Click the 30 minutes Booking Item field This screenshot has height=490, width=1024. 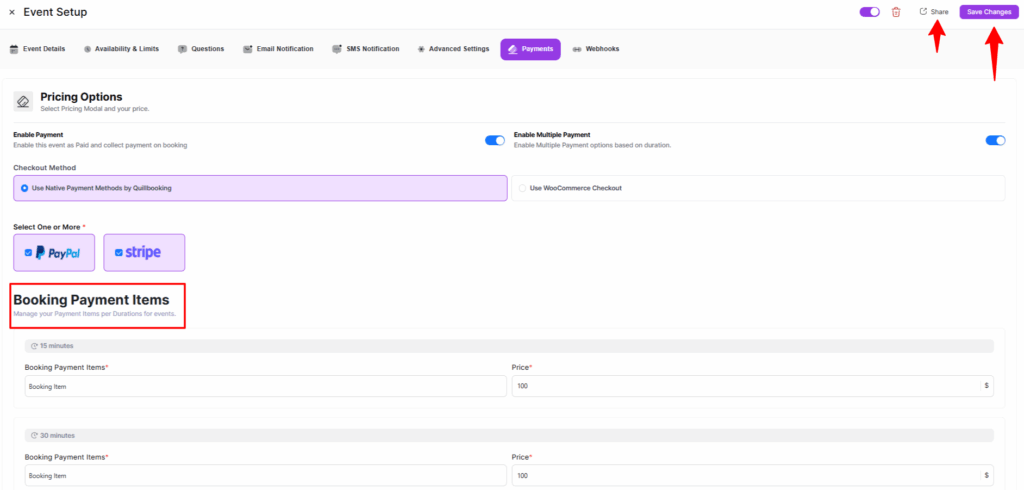(265, 476)
